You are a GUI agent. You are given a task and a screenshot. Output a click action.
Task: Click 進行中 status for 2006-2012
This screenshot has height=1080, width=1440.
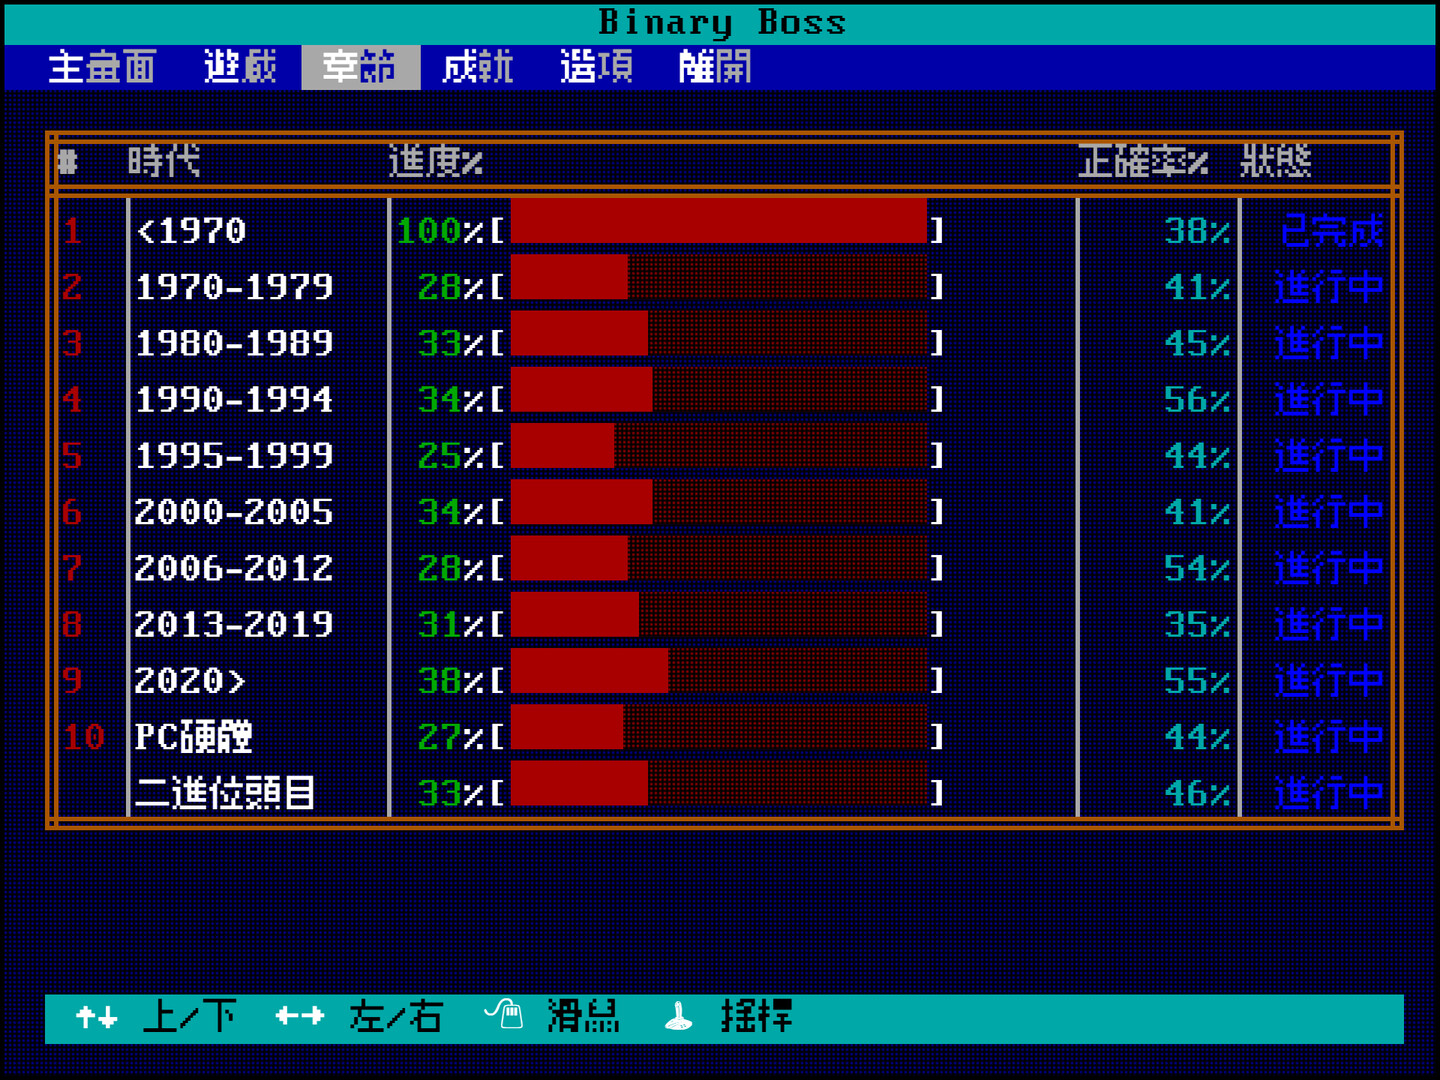(1328, 569)
